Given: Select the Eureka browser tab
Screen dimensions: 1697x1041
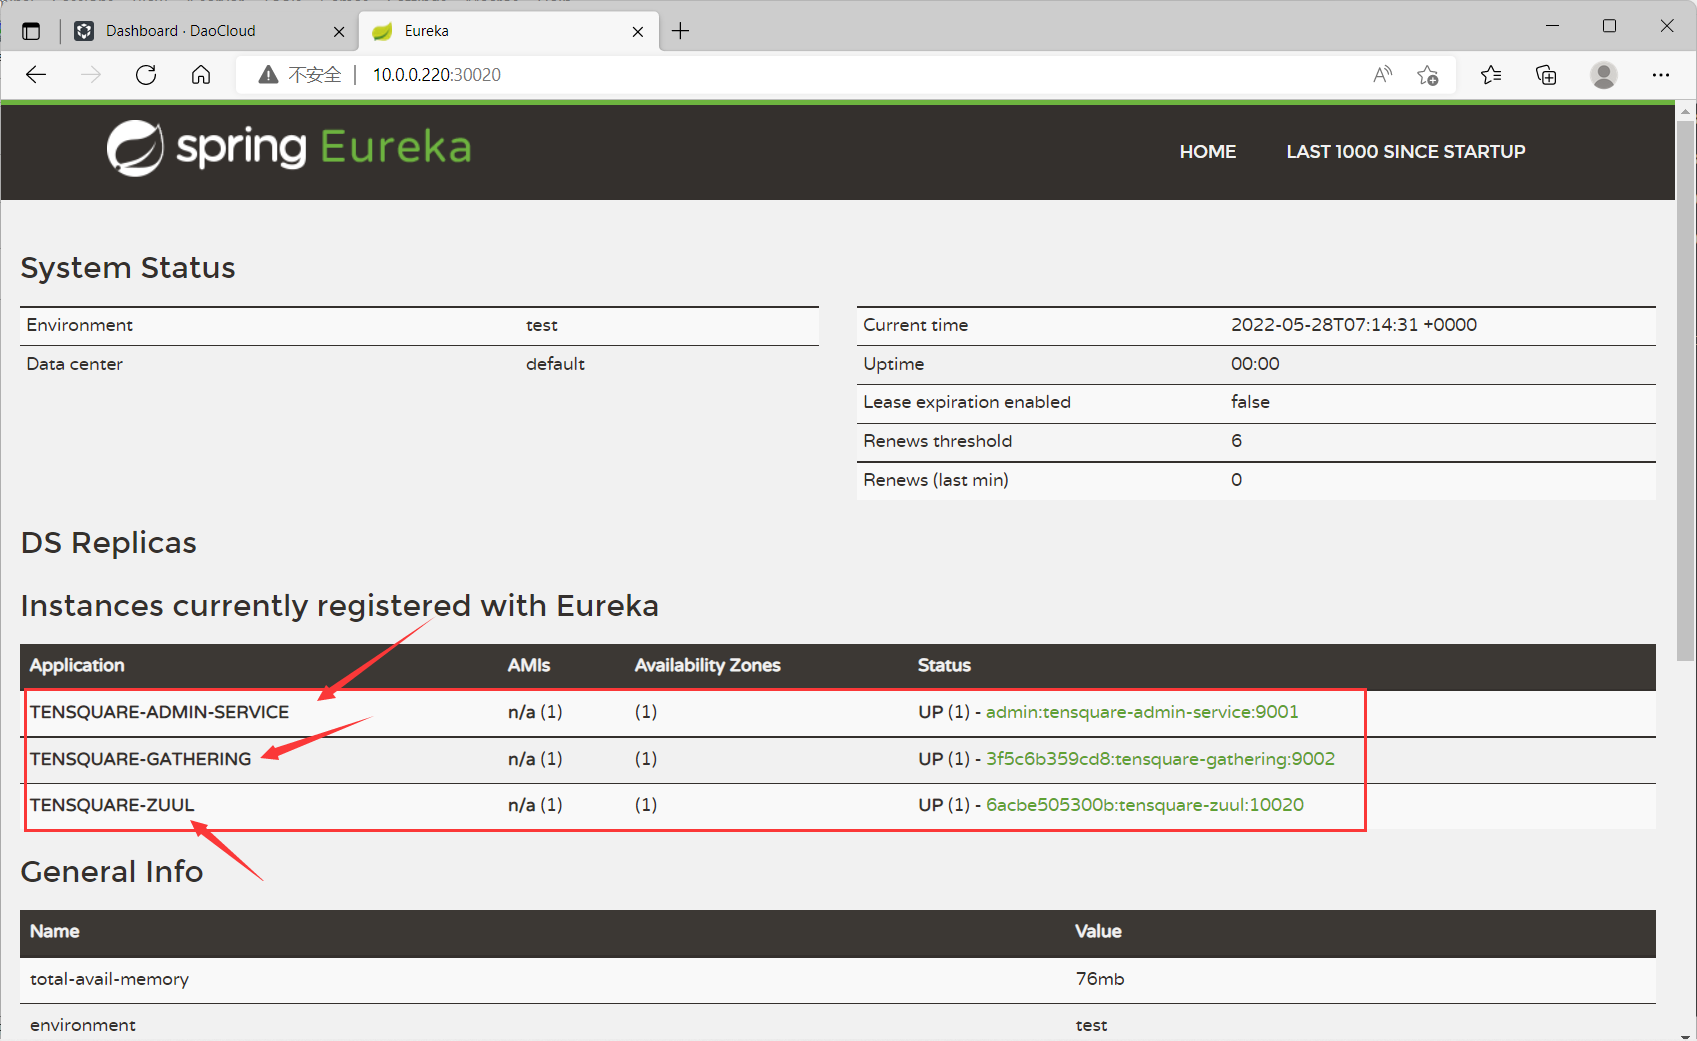Looking at the screenshot, I should coord(509,31).
